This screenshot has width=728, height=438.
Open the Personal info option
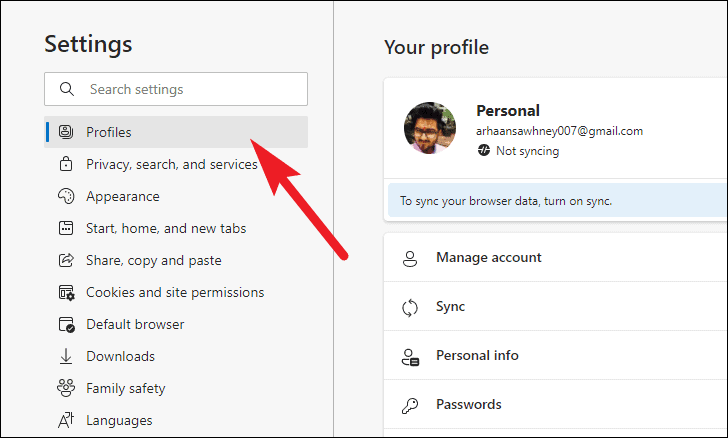556,355
